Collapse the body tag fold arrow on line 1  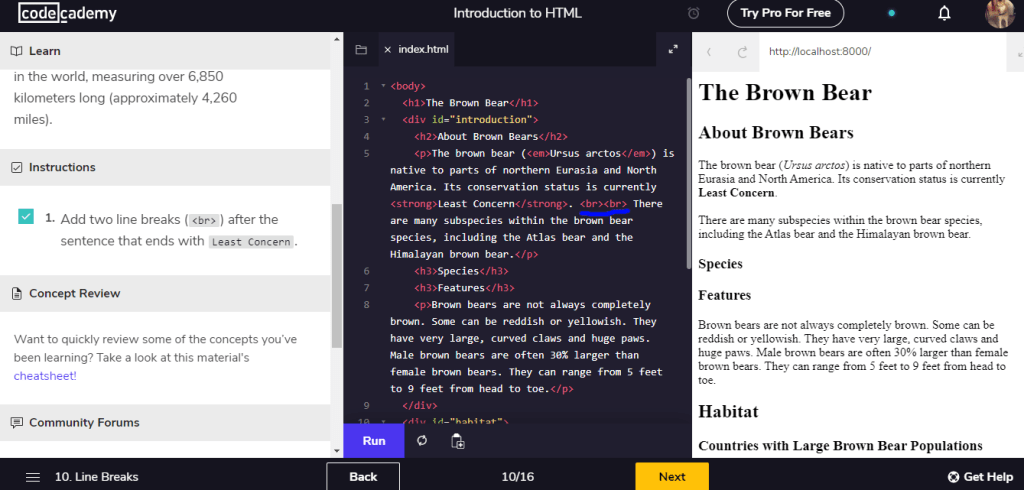pos(383,87)
